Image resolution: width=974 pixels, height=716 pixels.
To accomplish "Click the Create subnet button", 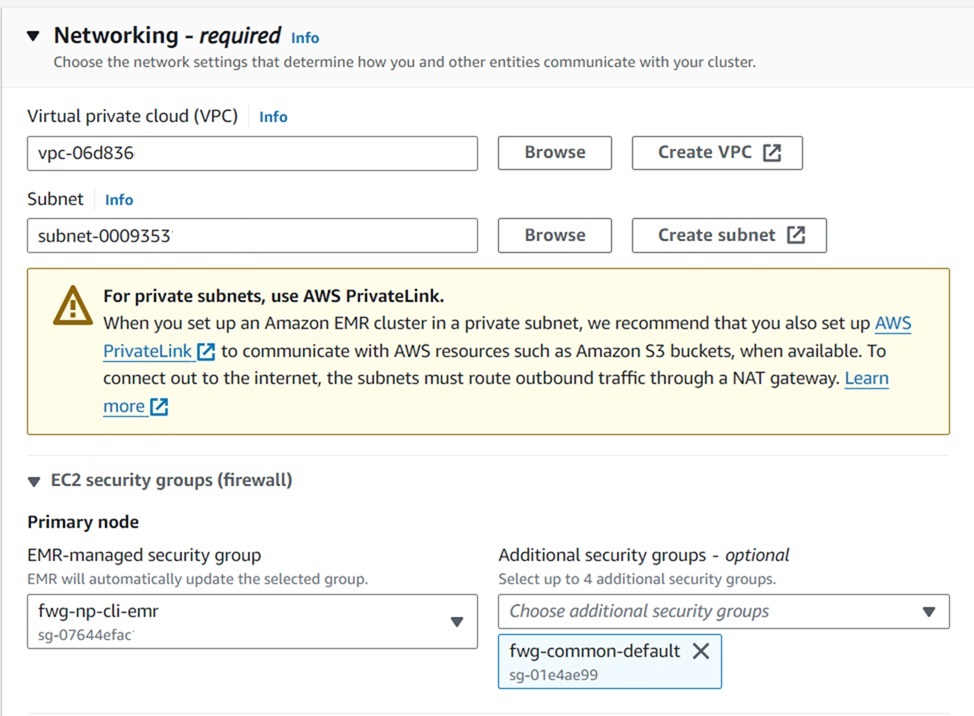I will (729, 236).
